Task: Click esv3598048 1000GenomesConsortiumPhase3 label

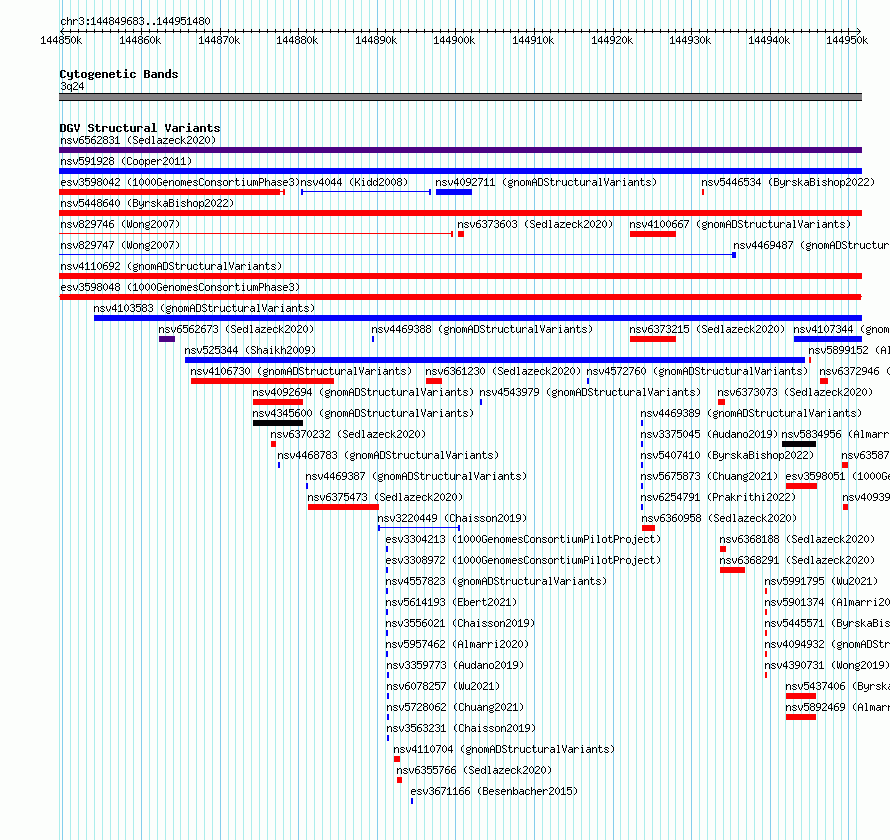Action: (x=180, y=287)
